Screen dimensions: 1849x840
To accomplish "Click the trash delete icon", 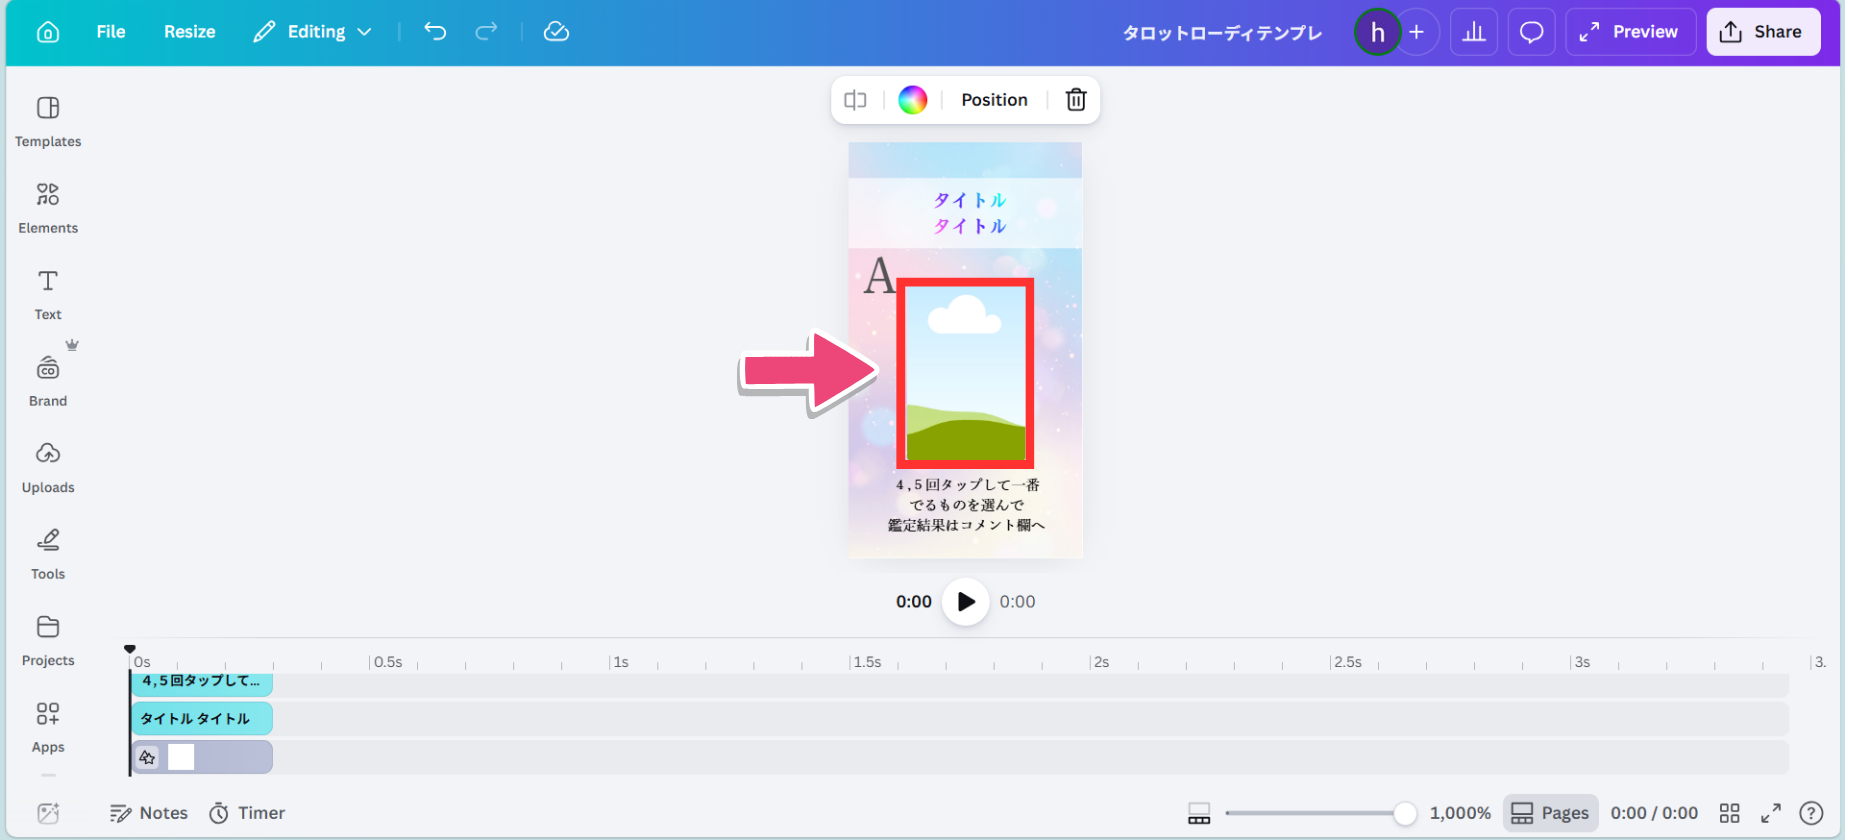I will [x=1076, y=100].
